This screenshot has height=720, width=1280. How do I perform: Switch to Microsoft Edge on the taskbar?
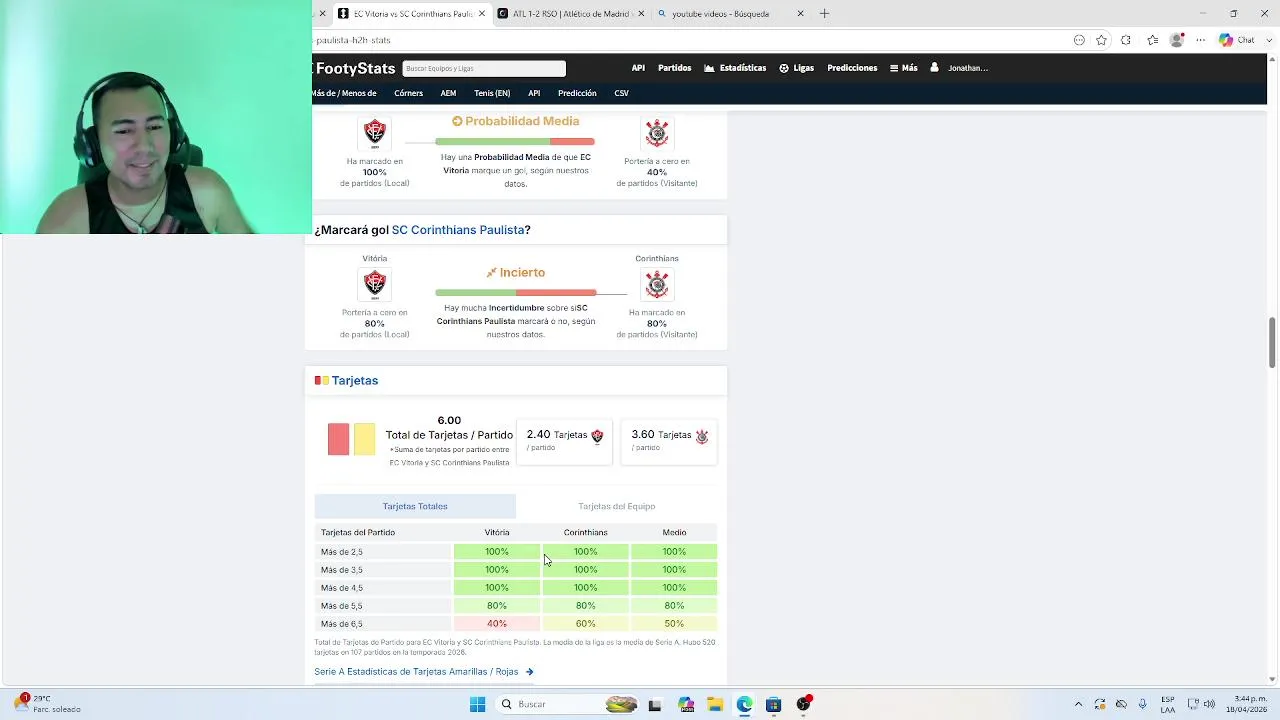(x=744, y=704)
